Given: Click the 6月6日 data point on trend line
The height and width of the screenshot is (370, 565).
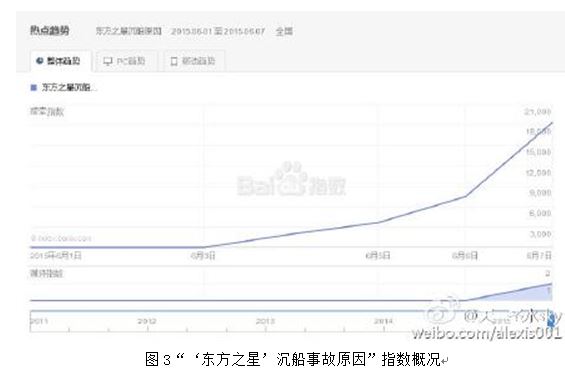Looking at the screenshot, I should tap(465, 196).
